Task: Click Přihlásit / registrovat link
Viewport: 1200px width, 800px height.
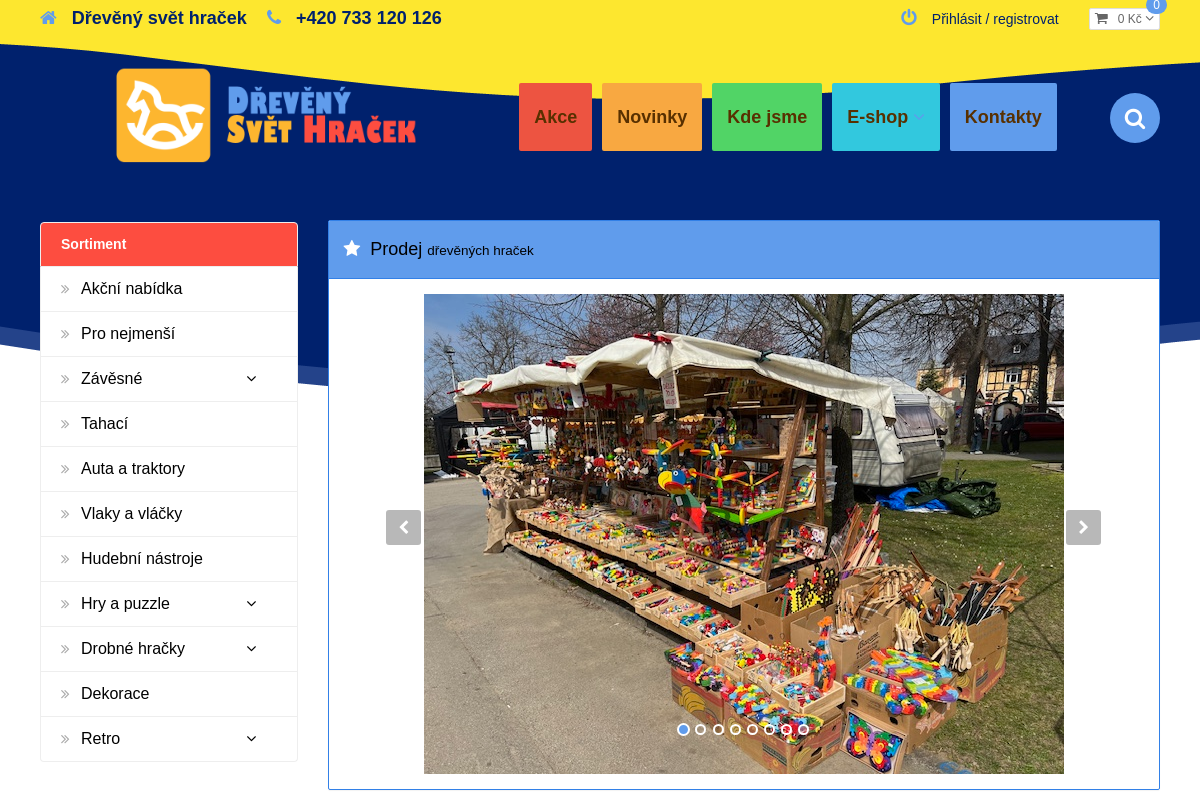Action: [994, 19]
